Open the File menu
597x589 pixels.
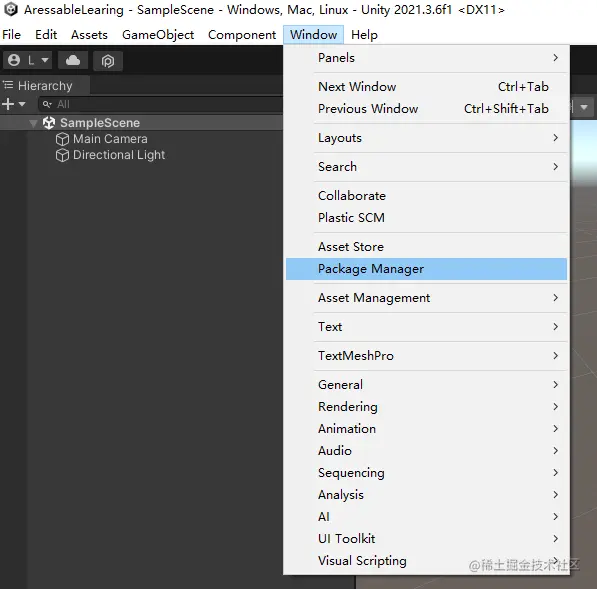pyautogui.click(x=11, y=35)
